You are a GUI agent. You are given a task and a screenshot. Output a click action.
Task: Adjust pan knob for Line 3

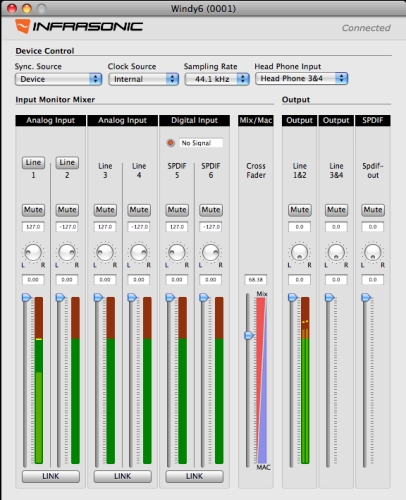105,252
